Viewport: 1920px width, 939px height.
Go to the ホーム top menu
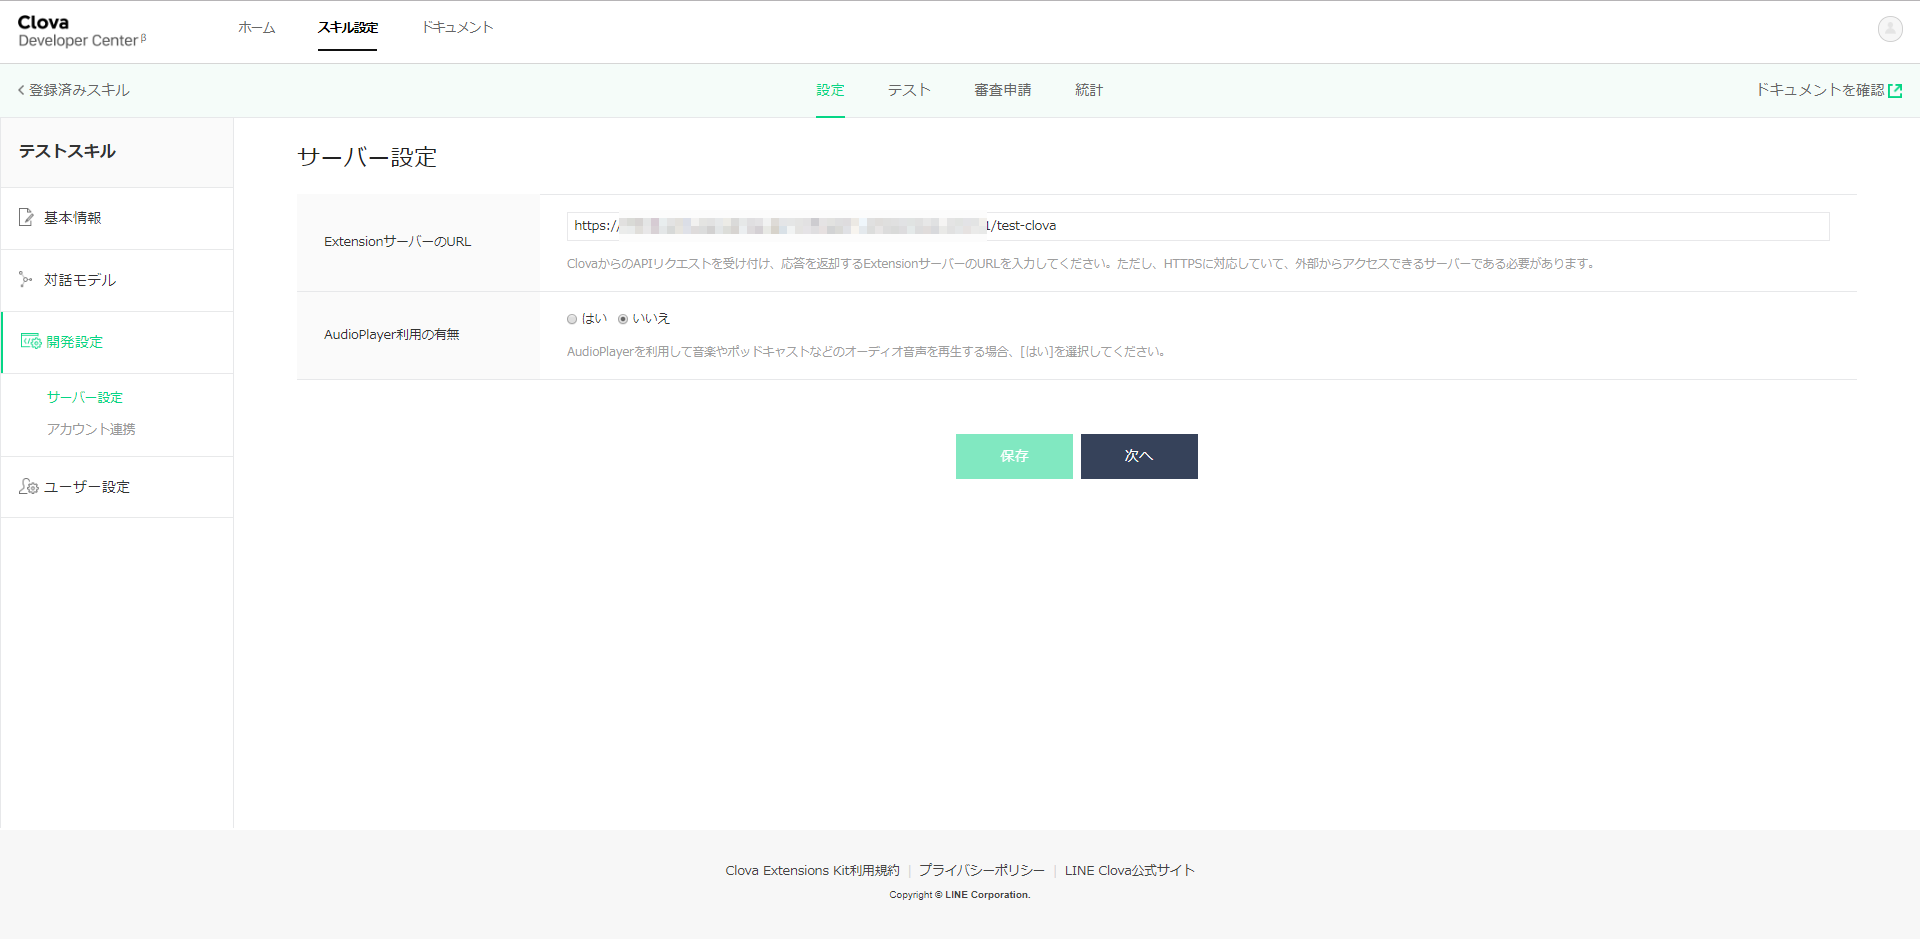click(257, 28)
